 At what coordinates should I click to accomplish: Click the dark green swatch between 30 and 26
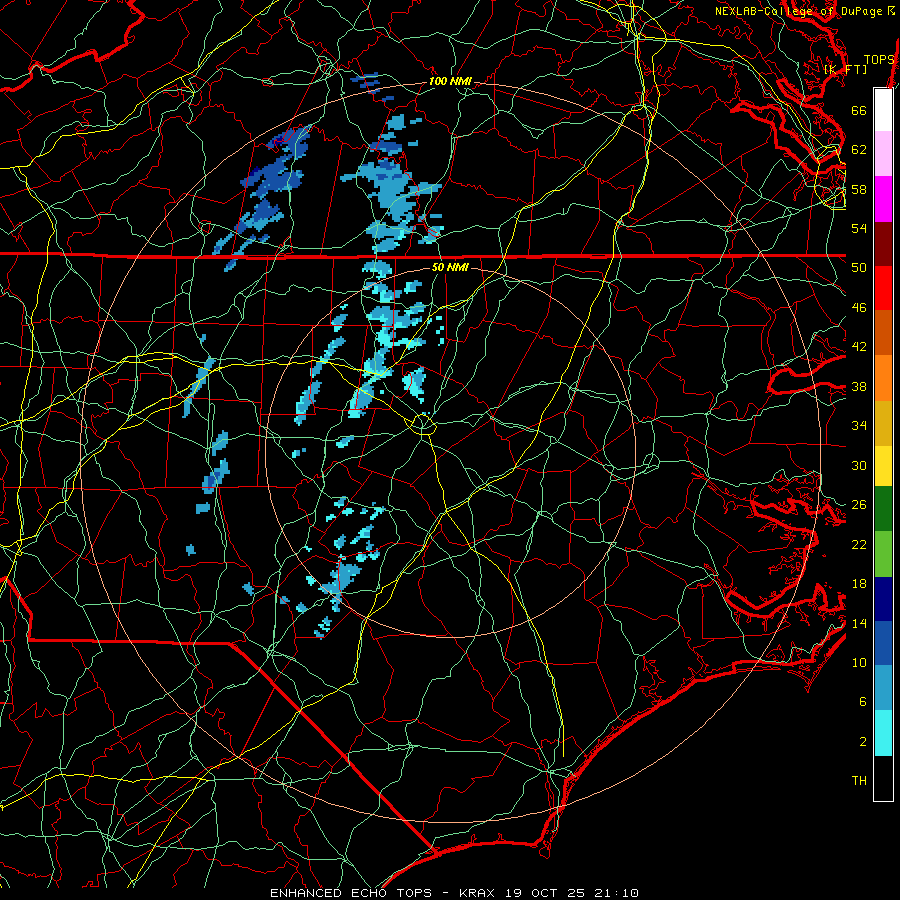point(883,509)
